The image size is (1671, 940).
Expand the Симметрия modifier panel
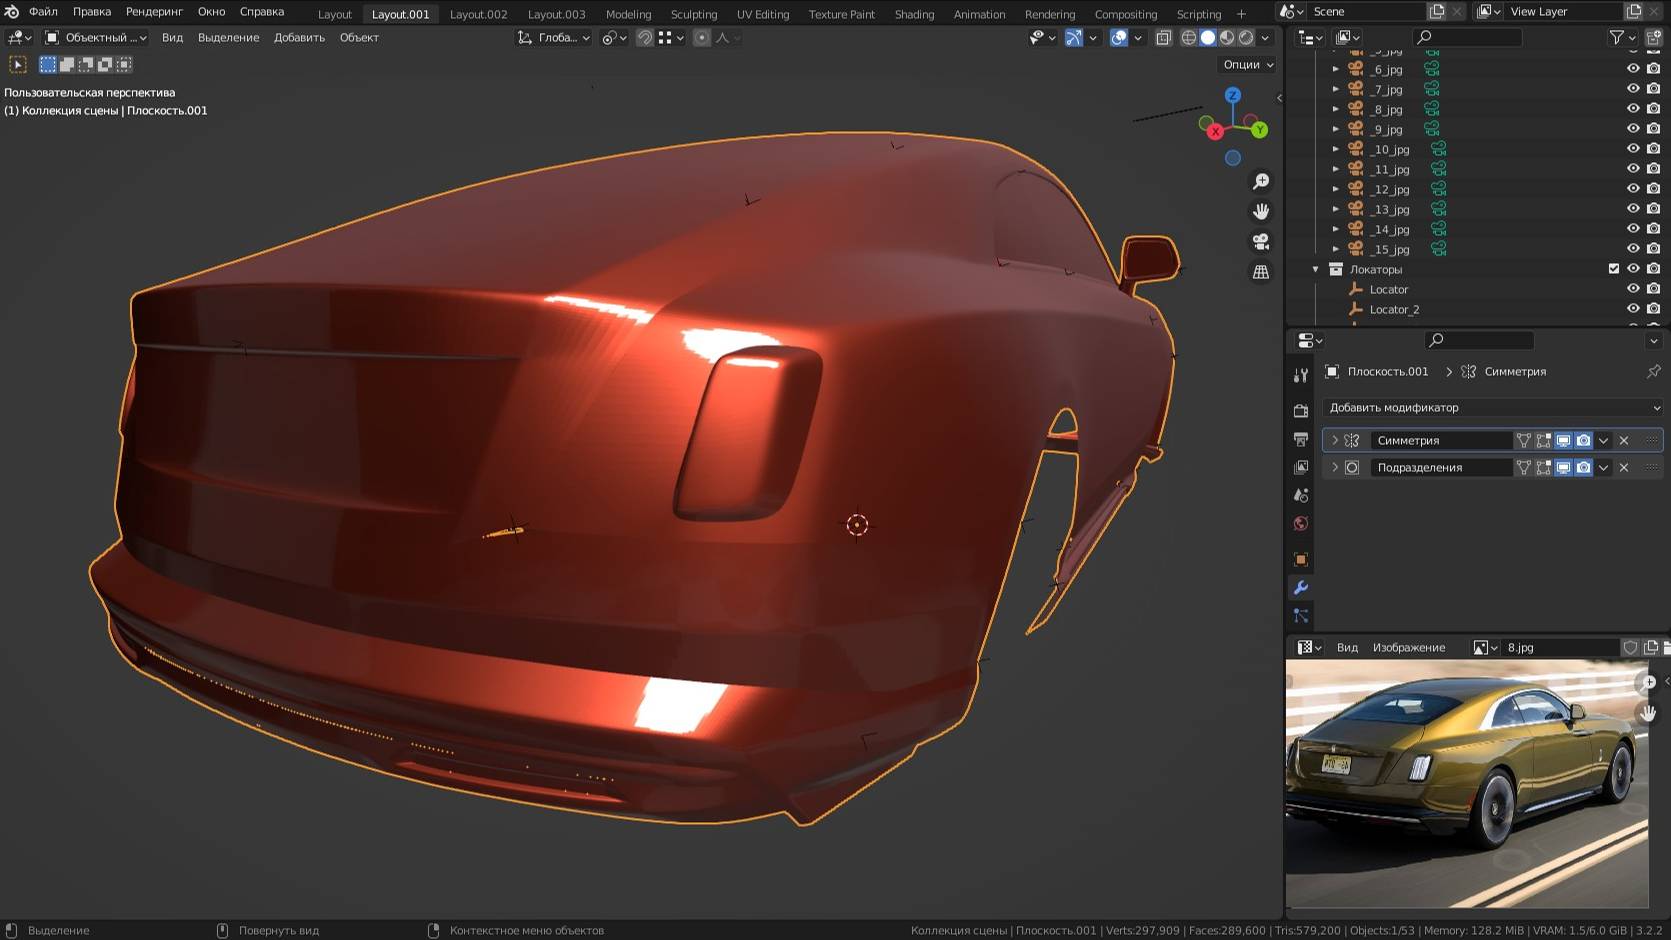pyautogui.click(x=1334, y=440)
